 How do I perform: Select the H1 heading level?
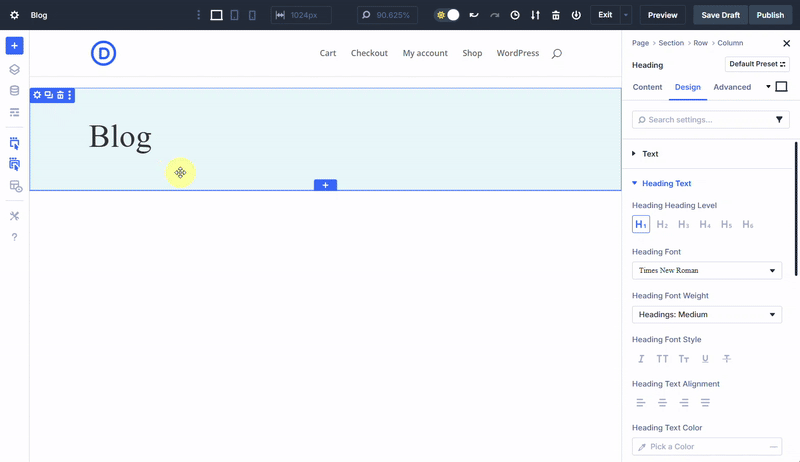pyautogui.click(x=641, y=224)
